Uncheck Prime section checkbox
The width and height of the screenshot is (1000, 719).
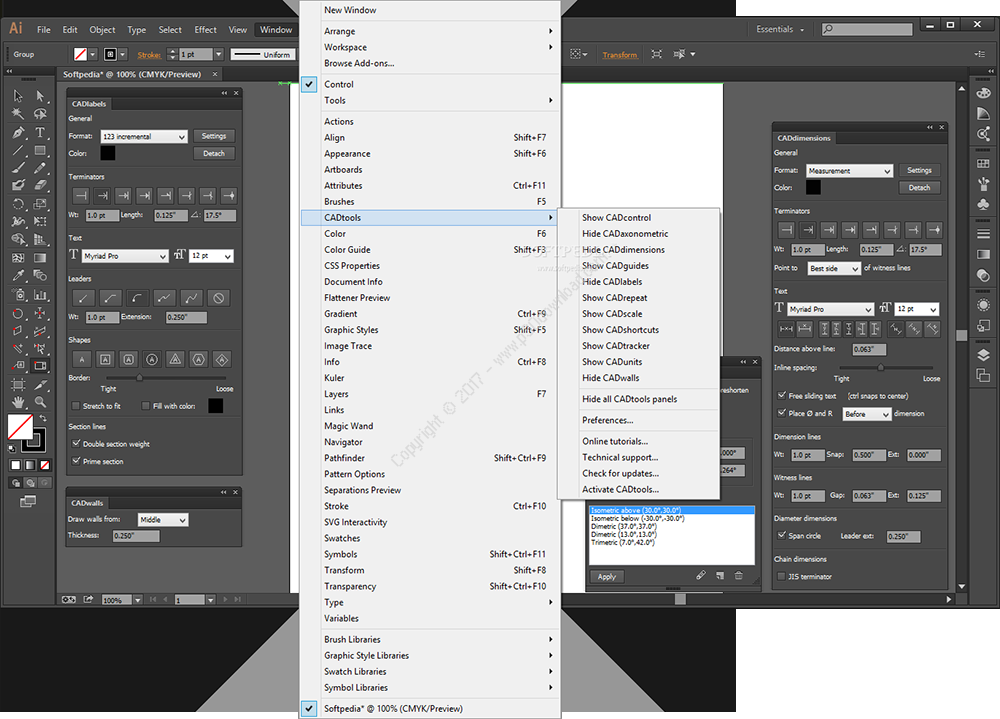(x=76, y=461)
